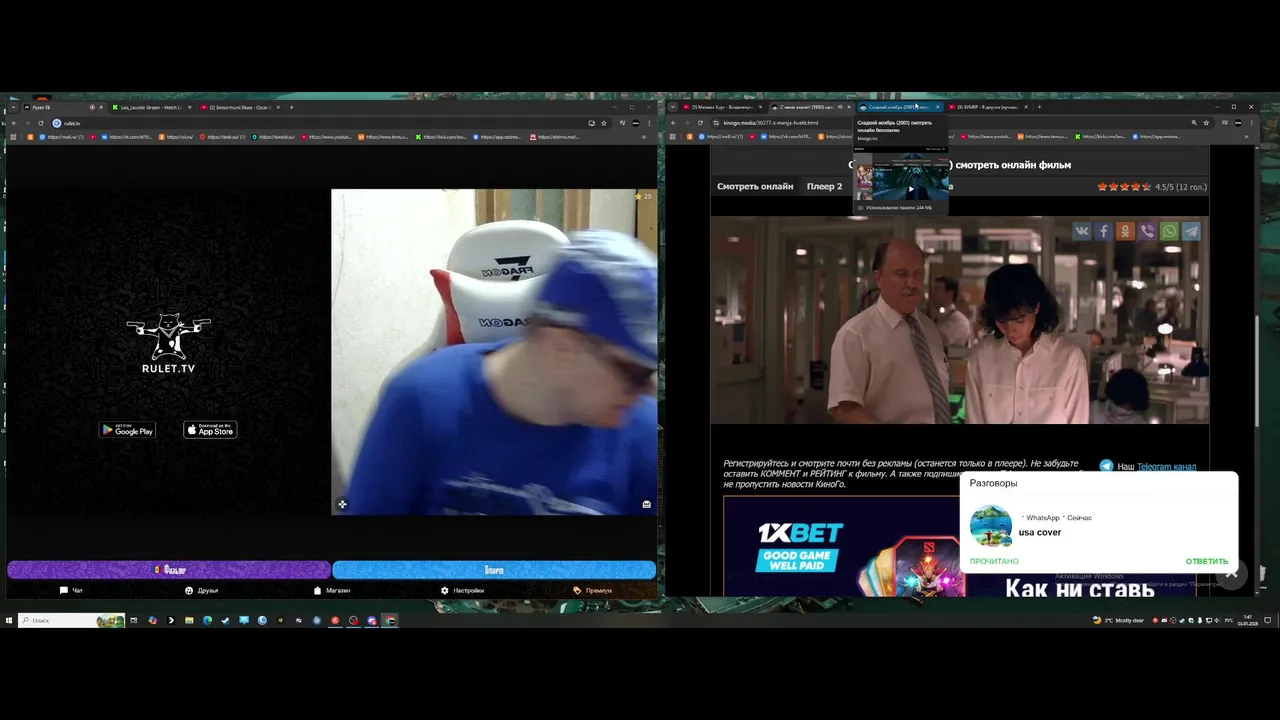Open a new tab in the right browser

point(1039,107)
